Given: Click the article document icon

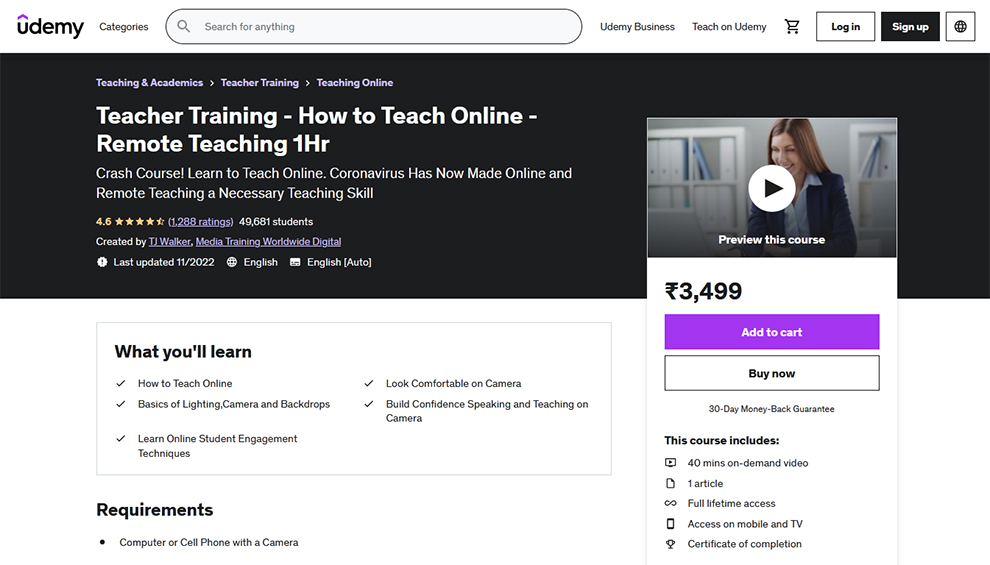Looking at the screenshot, I should pos(671,484).
